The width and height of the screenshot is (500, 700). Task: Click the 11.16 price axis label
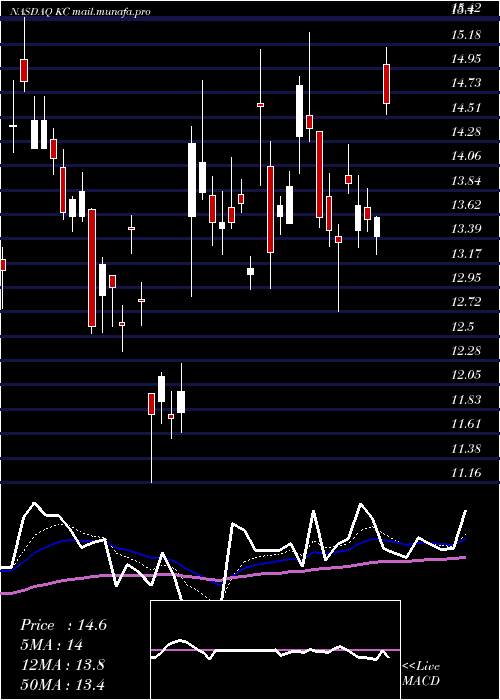point(467,473)
